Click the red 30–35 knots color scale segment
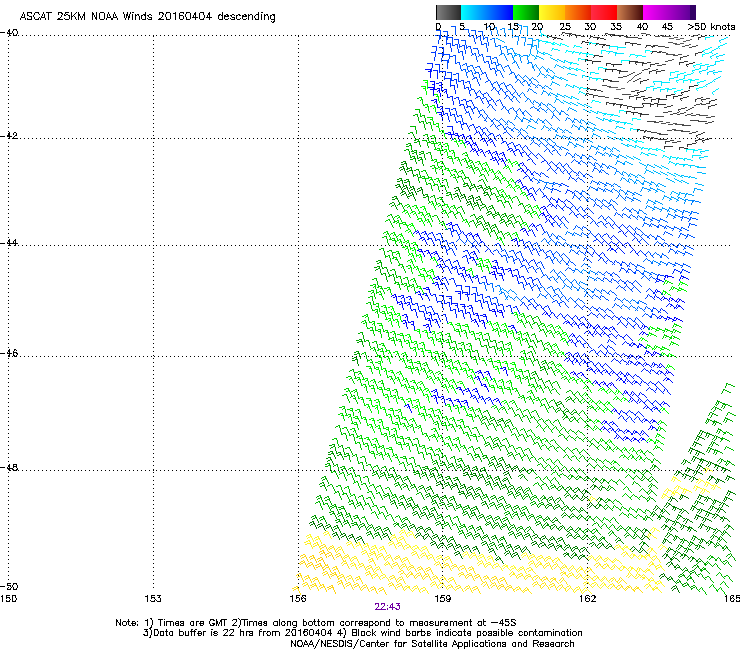The height and width of the screenshot is (650, 740). coord(604,12)
